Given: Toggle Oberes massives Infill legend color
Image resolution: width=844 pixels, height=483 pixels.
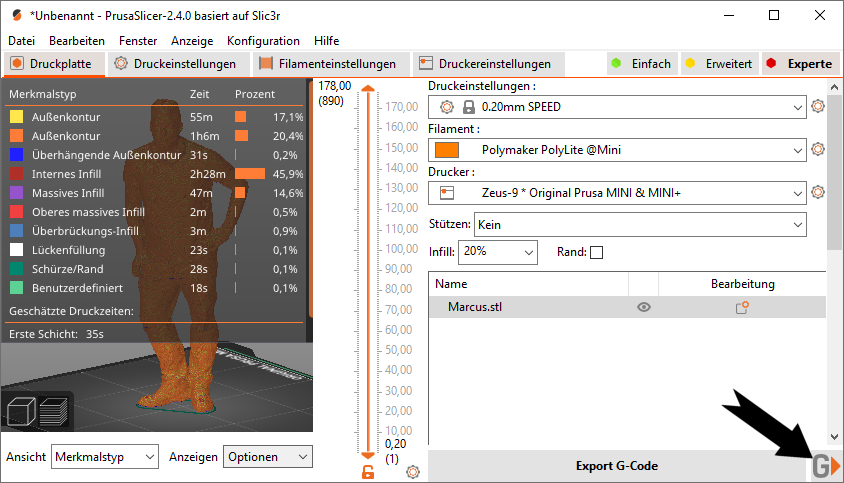Looking at the screenshot, I should click(x=17, y=212).
